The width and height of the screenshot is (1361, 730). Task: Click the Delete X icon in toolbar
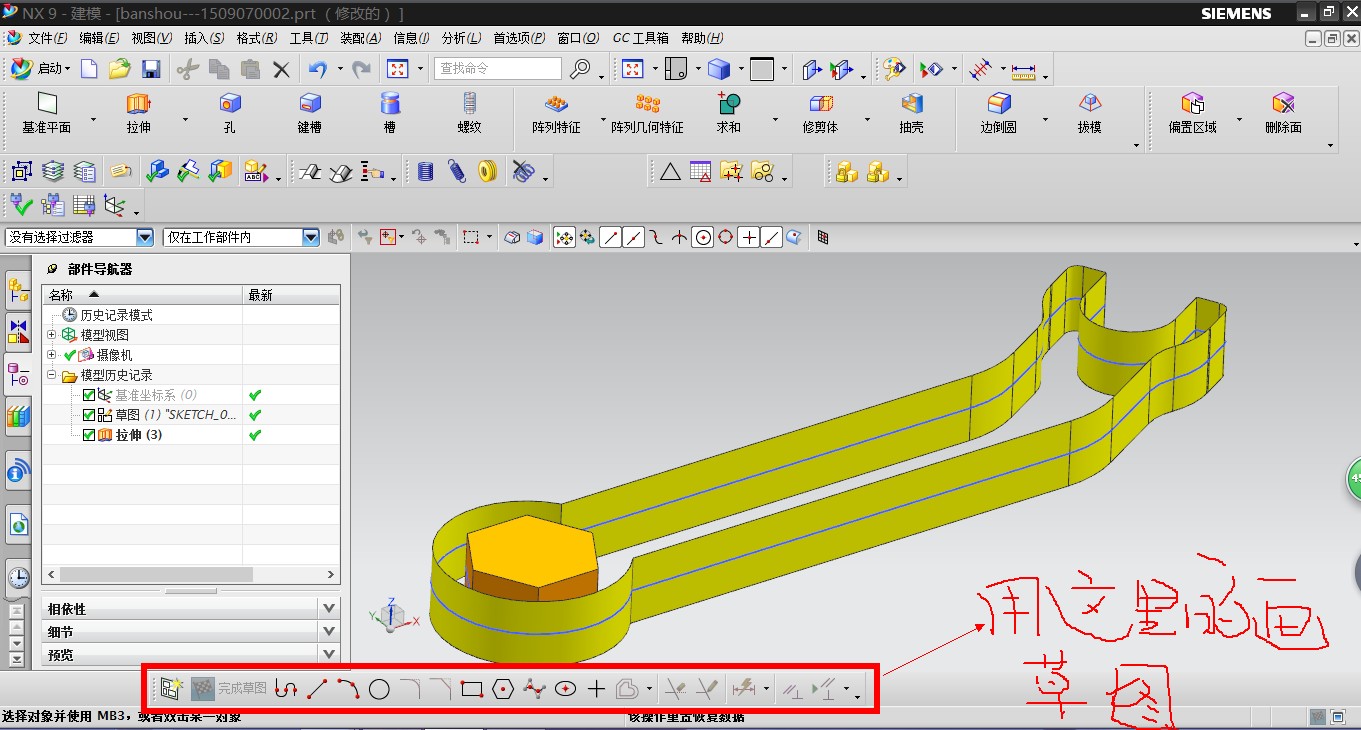281,69
